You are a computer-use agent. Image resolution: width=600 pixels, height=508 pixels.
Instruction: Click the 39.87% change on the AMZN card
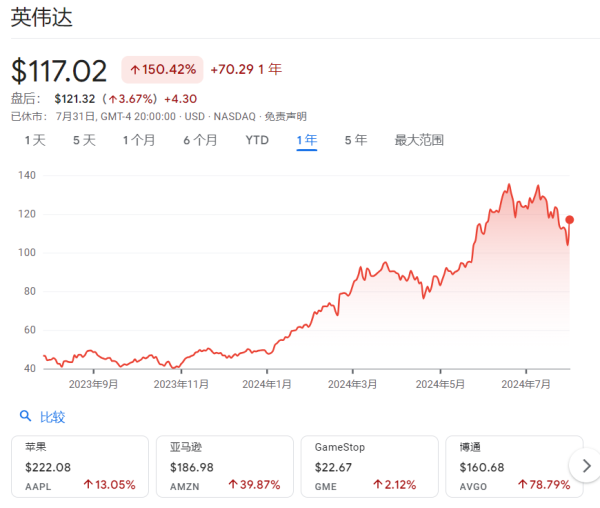pyautogui.click(x=254, y=485)
